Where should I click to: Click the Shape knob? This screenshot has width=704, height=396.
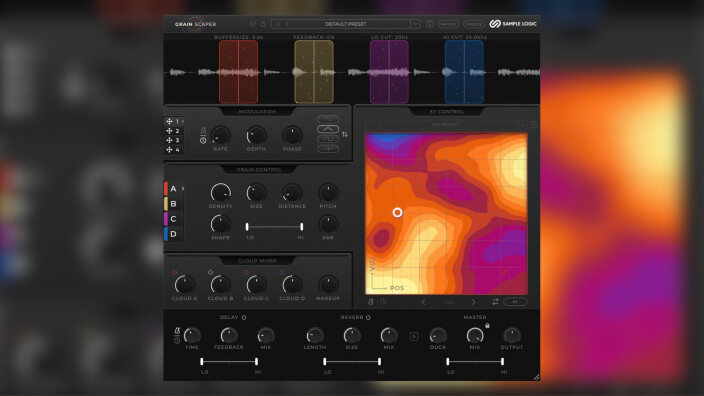220,224
